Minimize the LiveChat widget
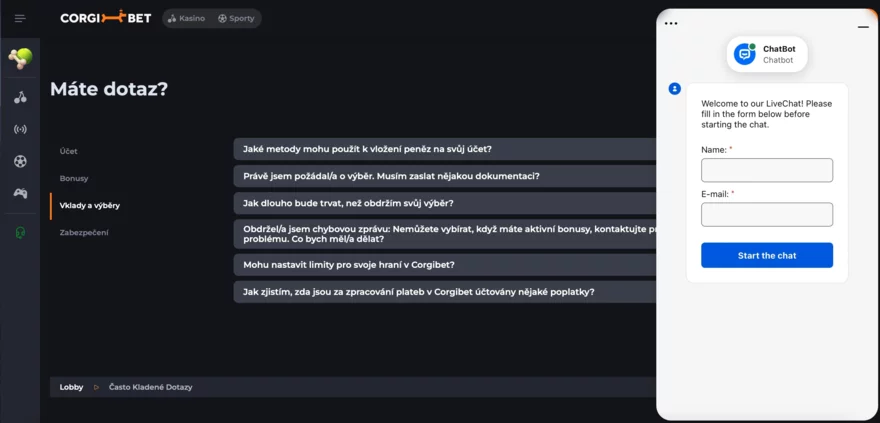Image resolution: width=880 pixels, height=423 pixels. coord(863,26)
